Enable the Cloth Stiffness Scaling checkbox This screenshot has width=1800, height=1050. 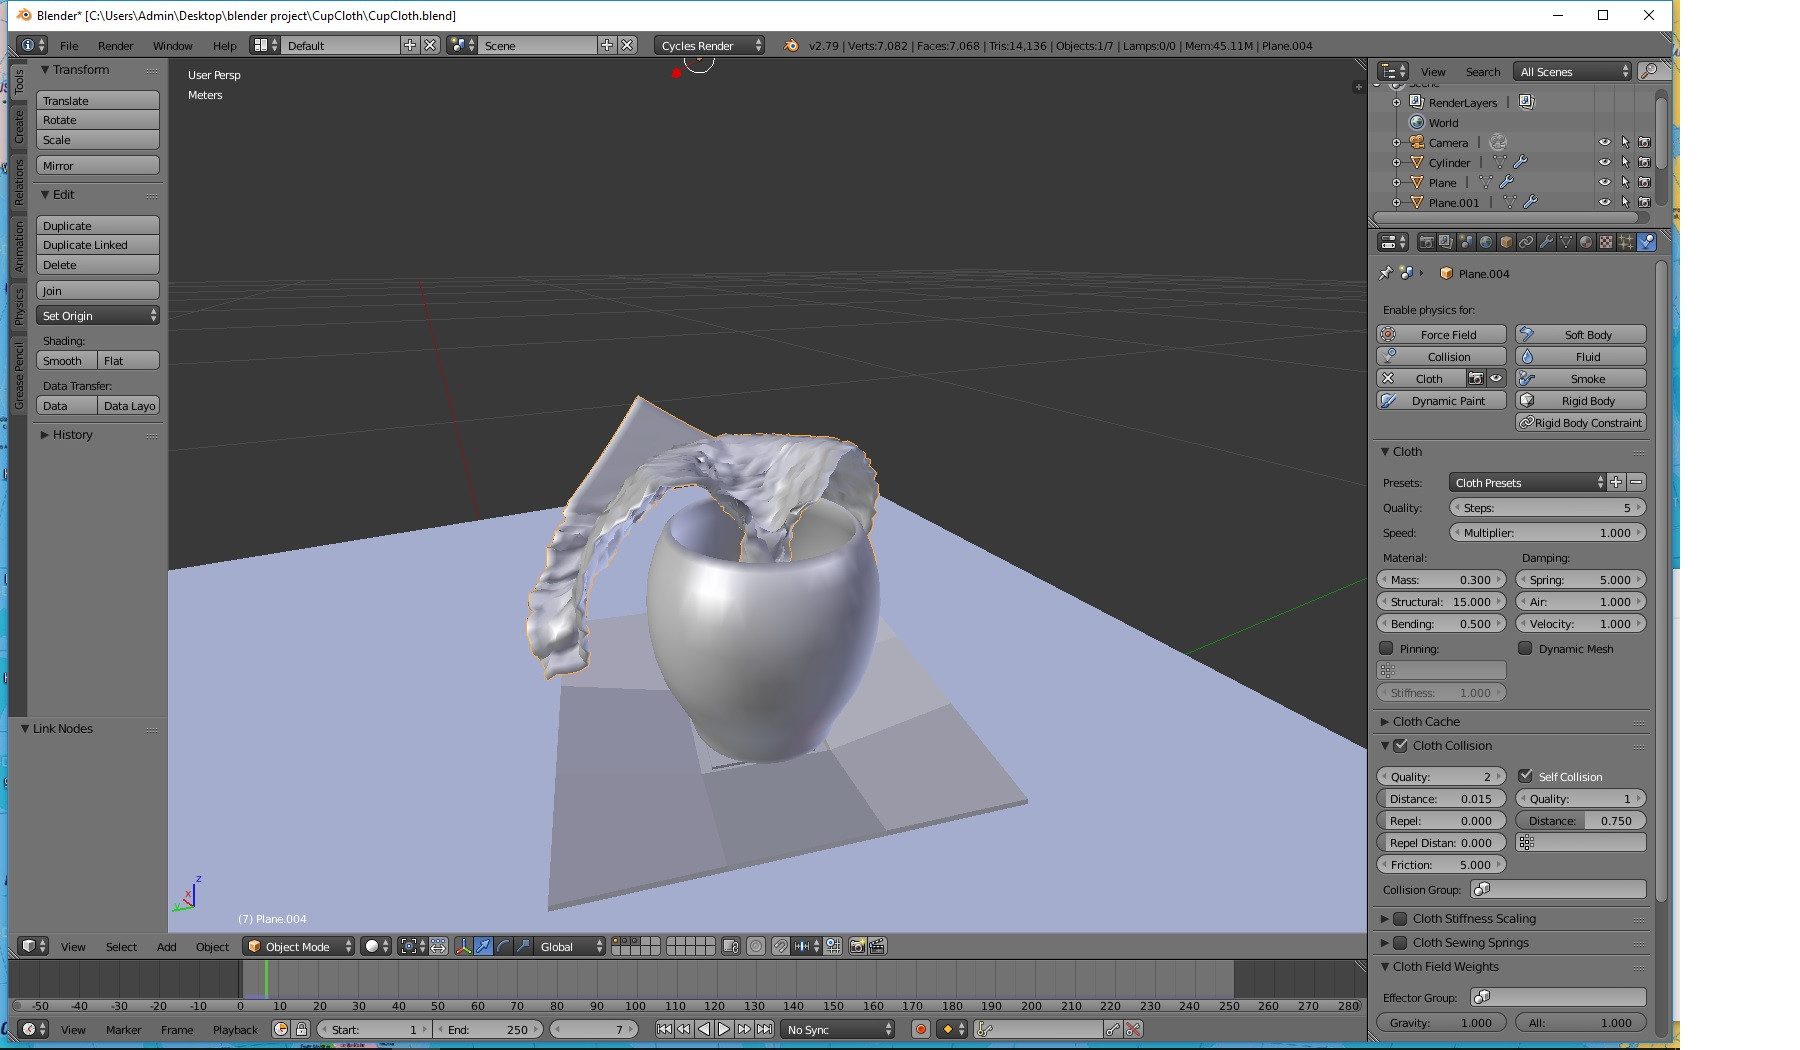pos(1401,918)
